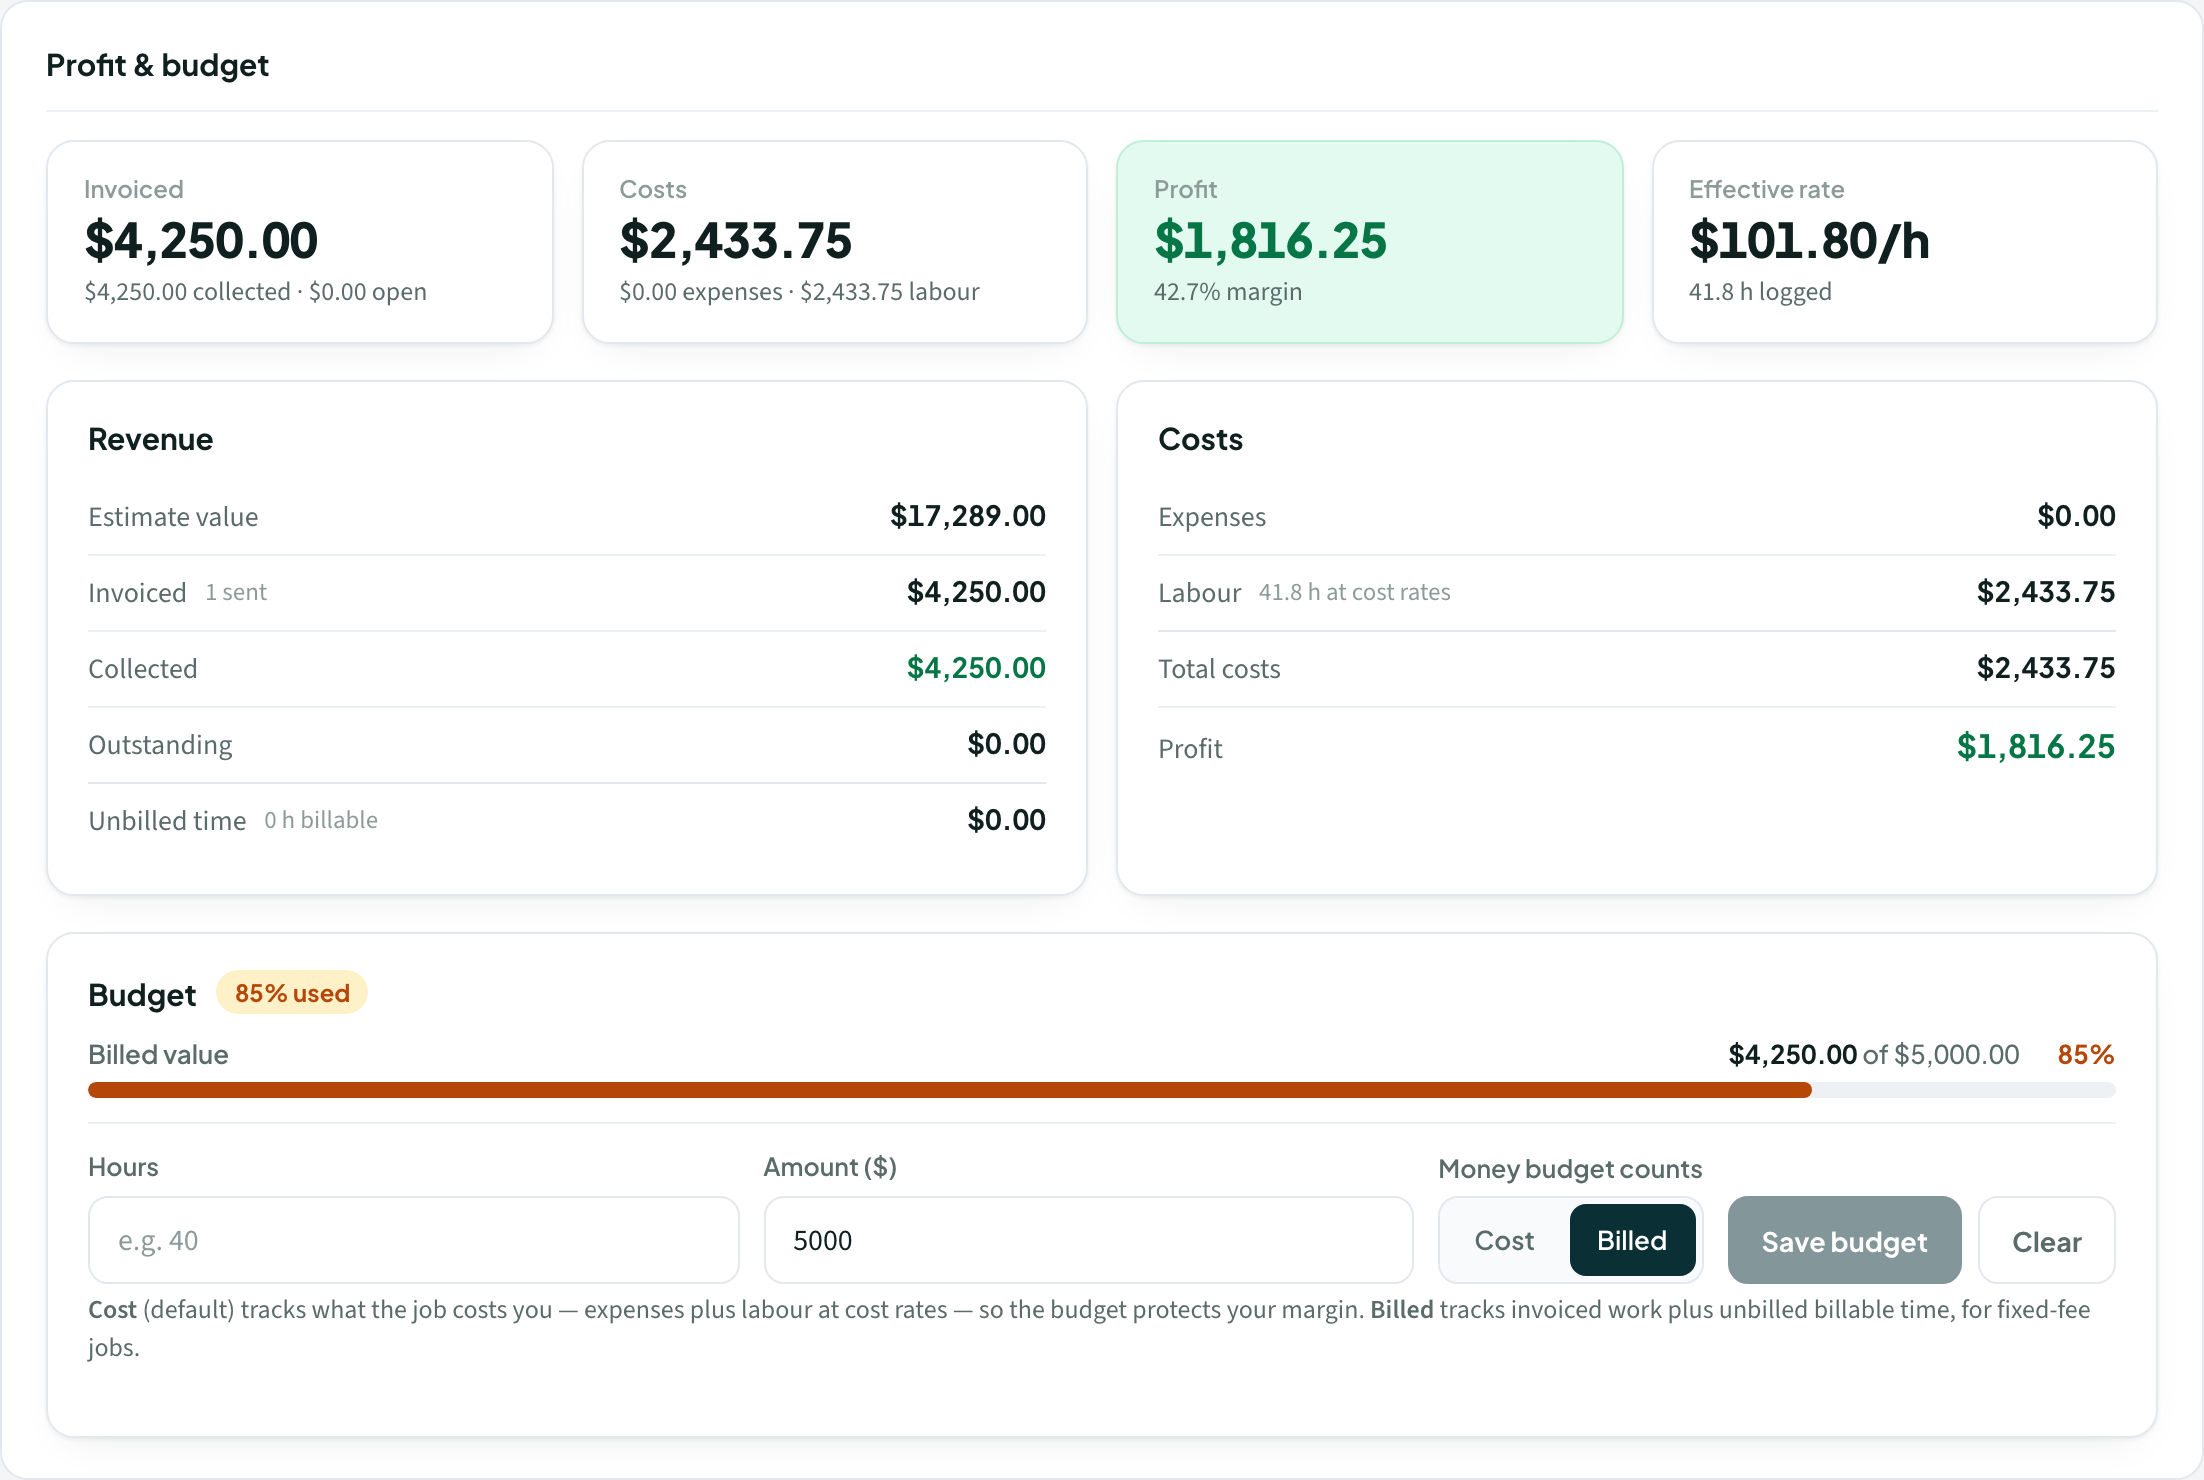Click the Unbilled time row label
The height and width of the screenshot is (1480, 2204).
[167, 821]
